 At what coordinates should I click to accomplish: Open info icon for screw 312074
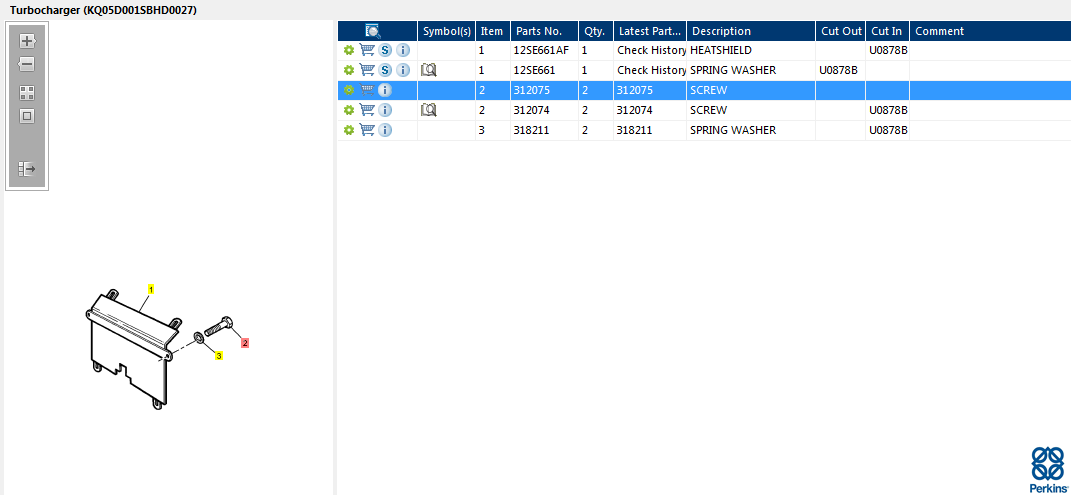tap(385, 110)
